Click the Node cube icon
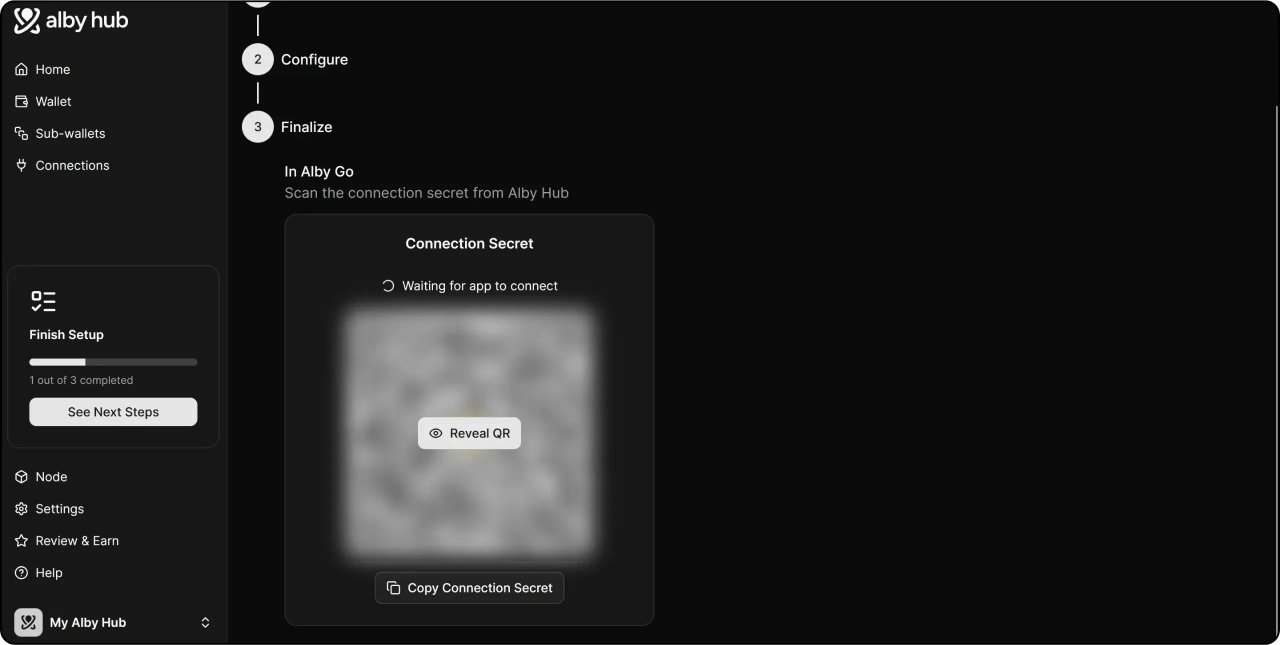1280x645 pixels. (22, 478)
